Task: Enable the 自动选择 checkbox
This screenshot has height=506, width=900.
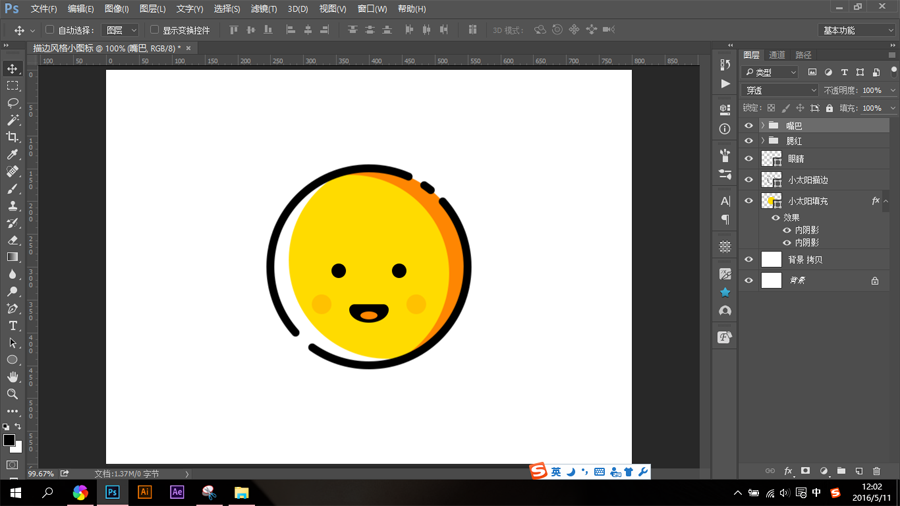Action: [x=50, y=30]
